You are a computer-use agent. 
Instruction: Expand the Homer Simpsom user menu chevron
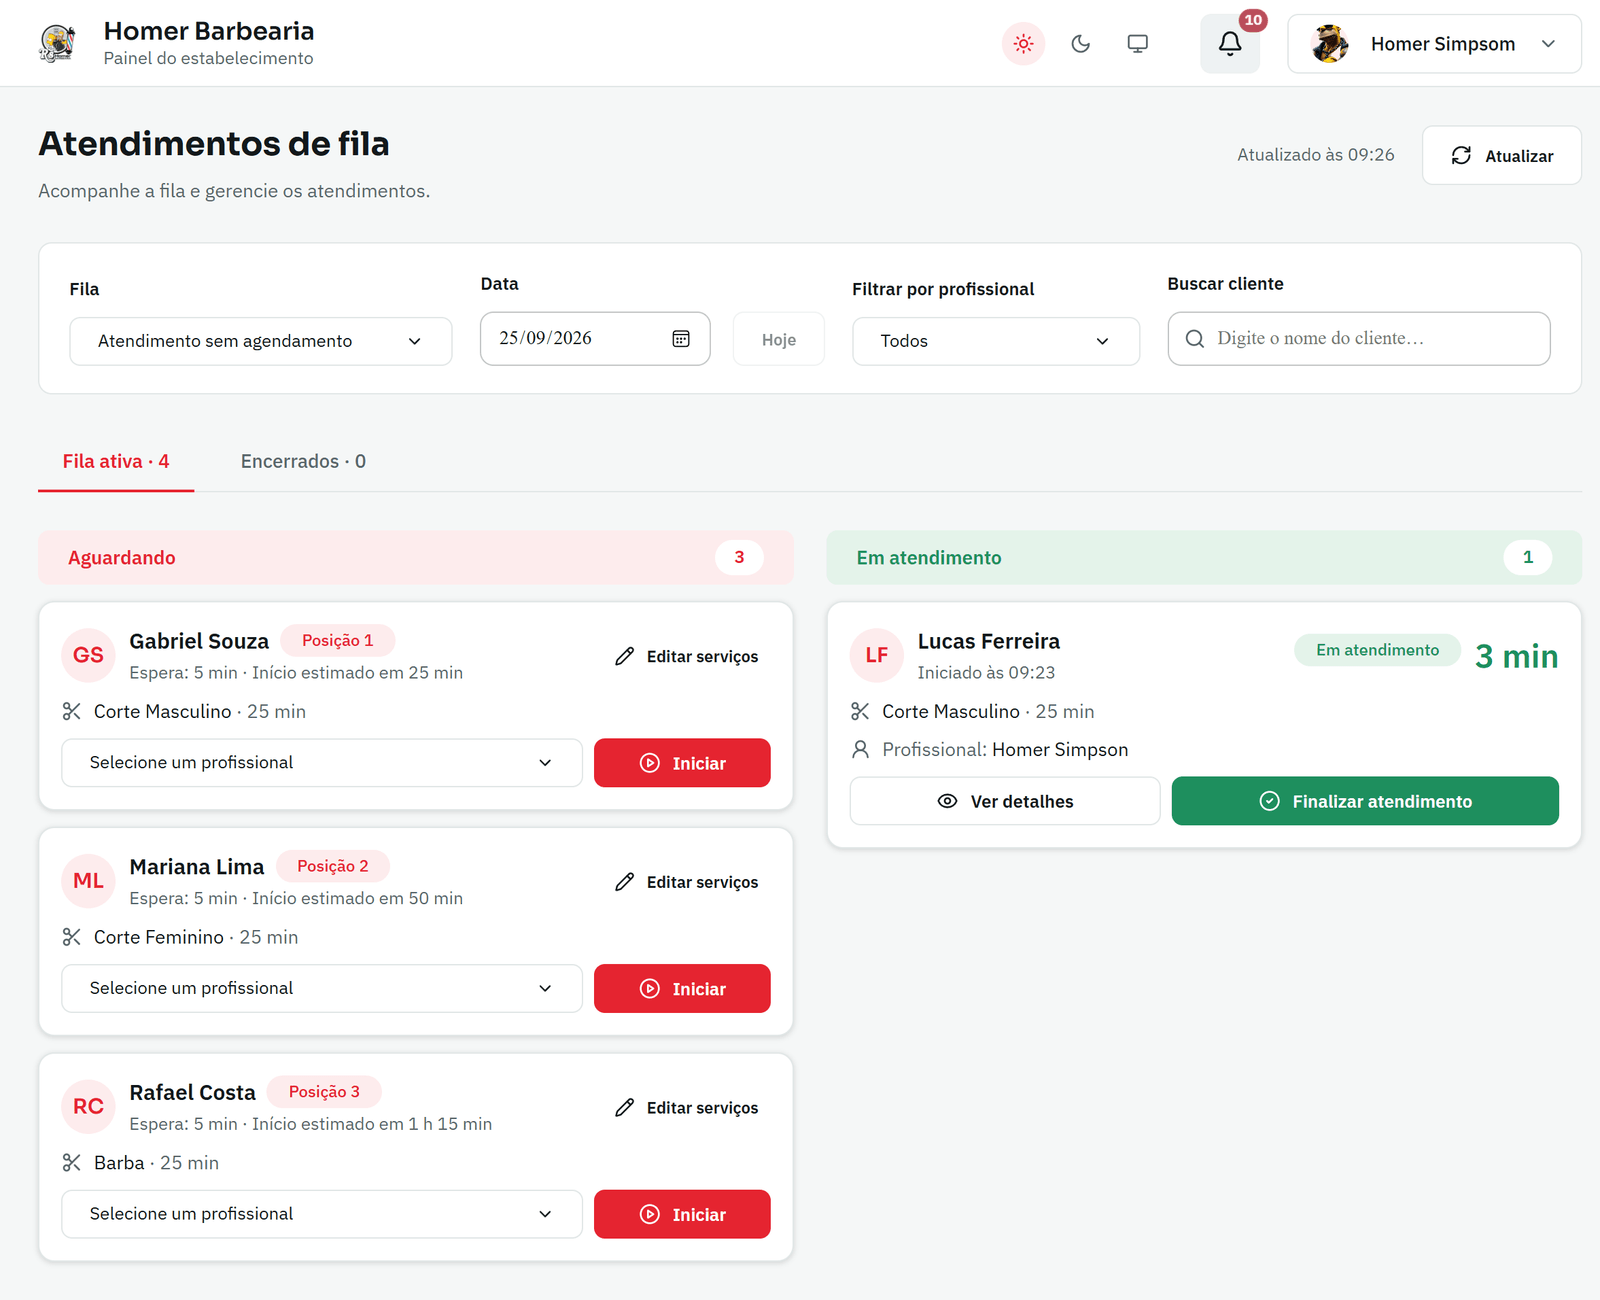(1548, 44)
